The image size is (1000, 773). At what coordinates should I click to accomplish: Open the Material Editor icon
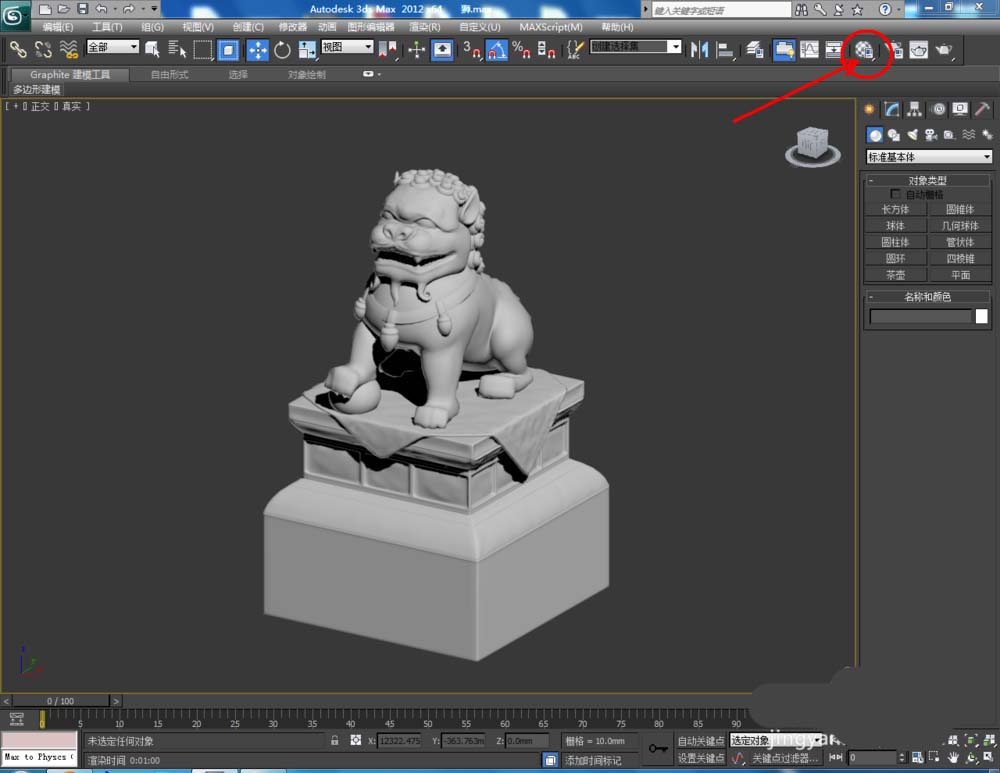864,50
